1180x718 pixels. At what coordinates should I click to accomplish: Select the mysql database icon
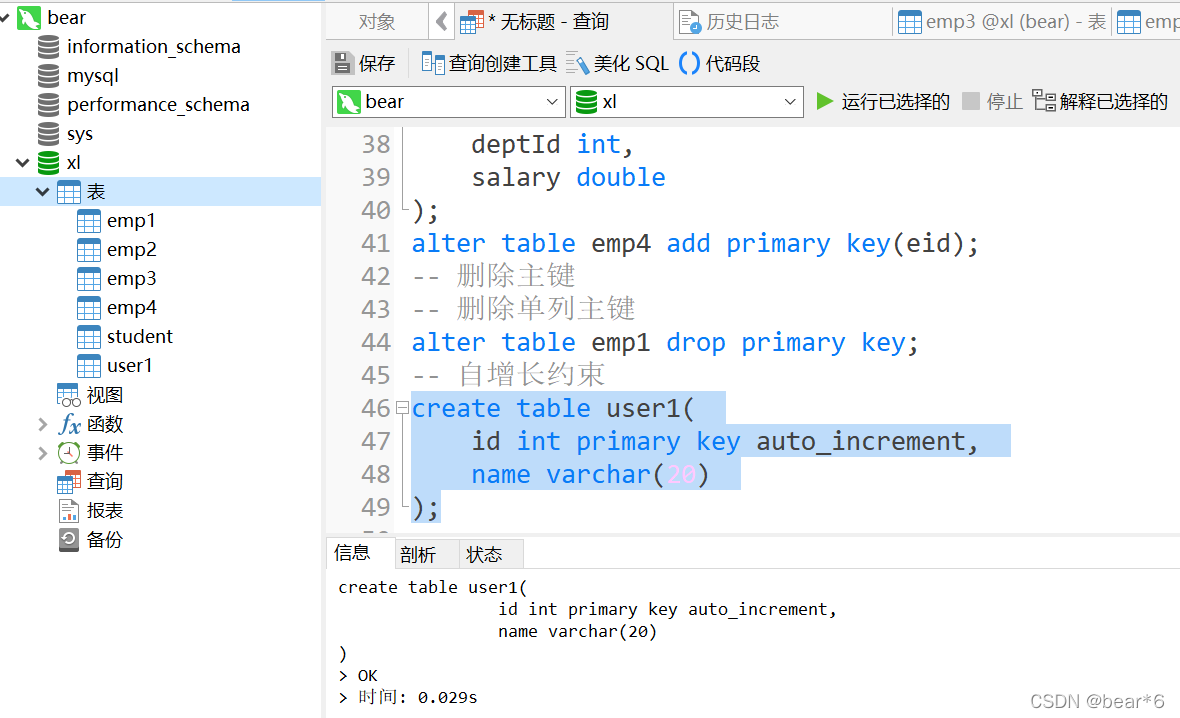(48, 76)
